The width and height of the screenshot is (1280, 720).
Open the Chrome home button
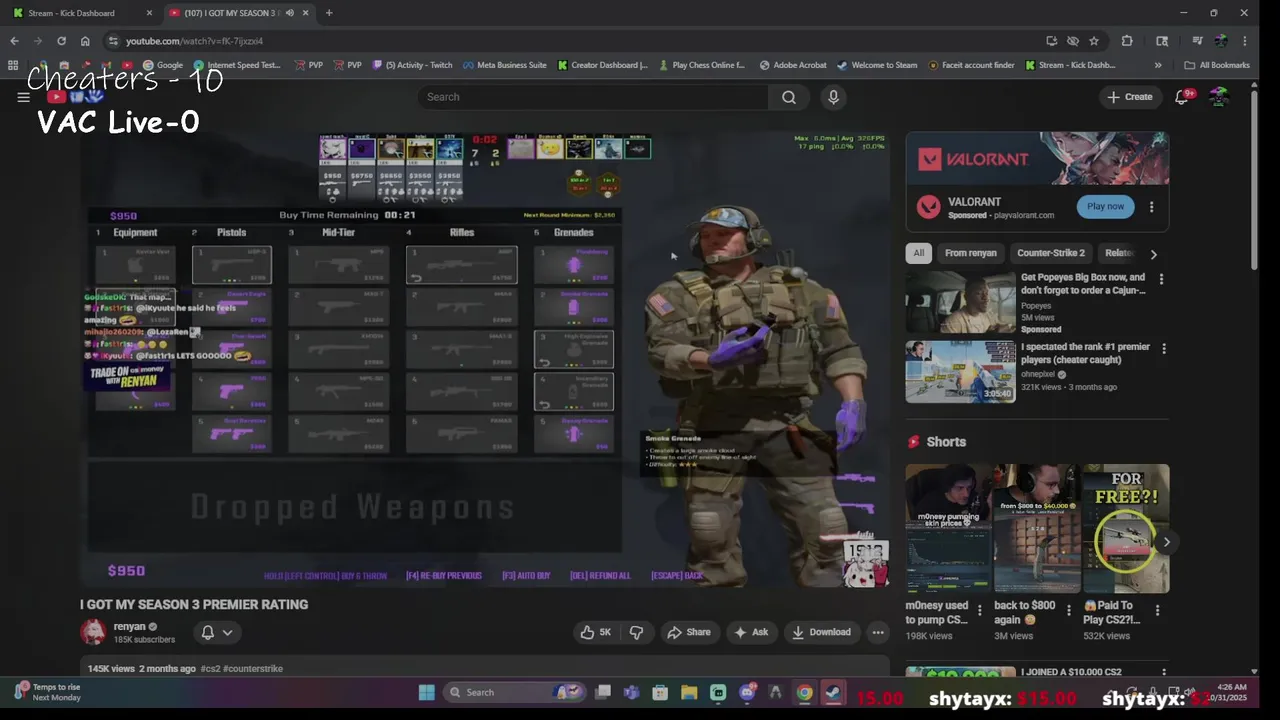tap(85, 41)
